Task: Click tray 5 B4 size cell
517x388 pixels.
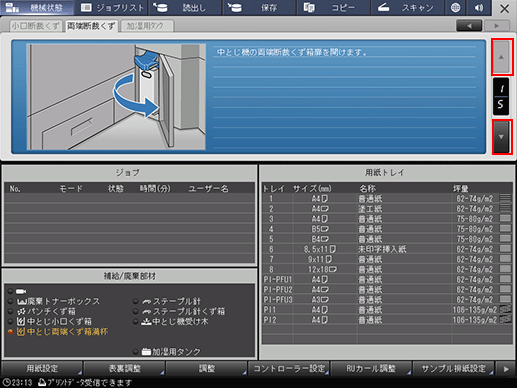Action: click(x=320, y=239)
